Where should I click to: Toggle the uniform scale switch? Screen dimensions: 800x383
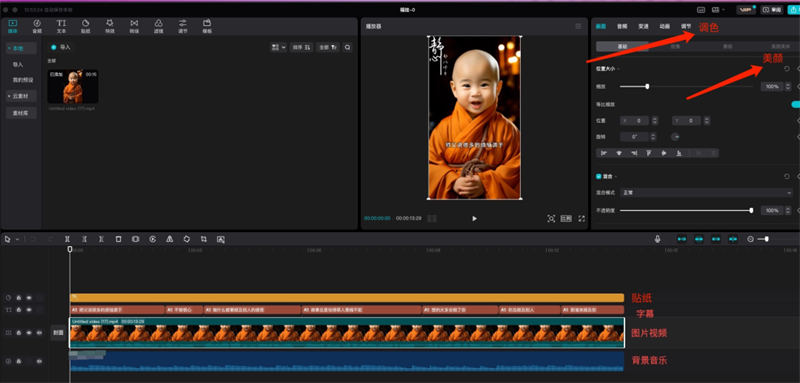(x=795, y=104)
